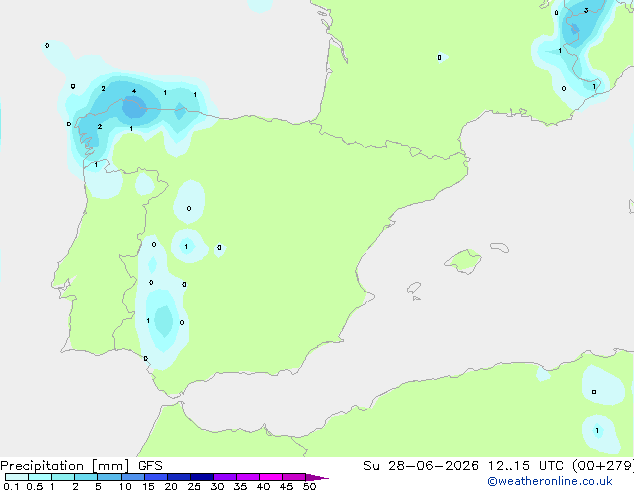634x490 pixels.
Task: Select the 40–45 mm magenta legend swatch
Action: [271, 477]
